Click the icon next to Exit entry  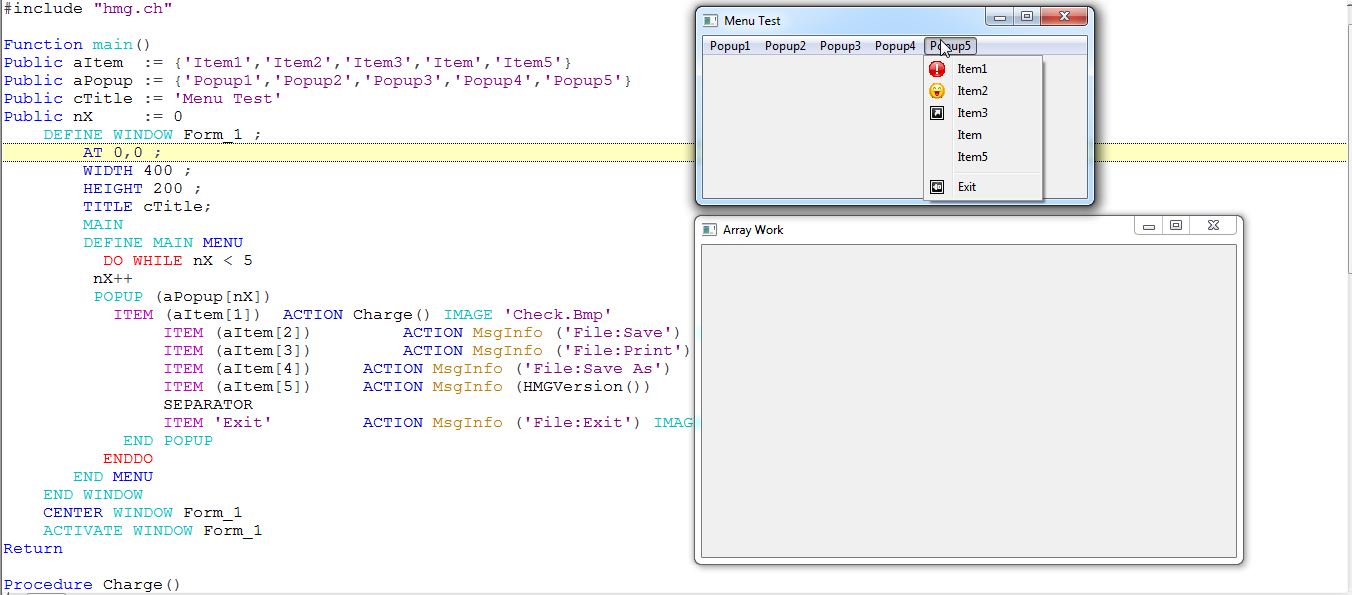[937, 187]
